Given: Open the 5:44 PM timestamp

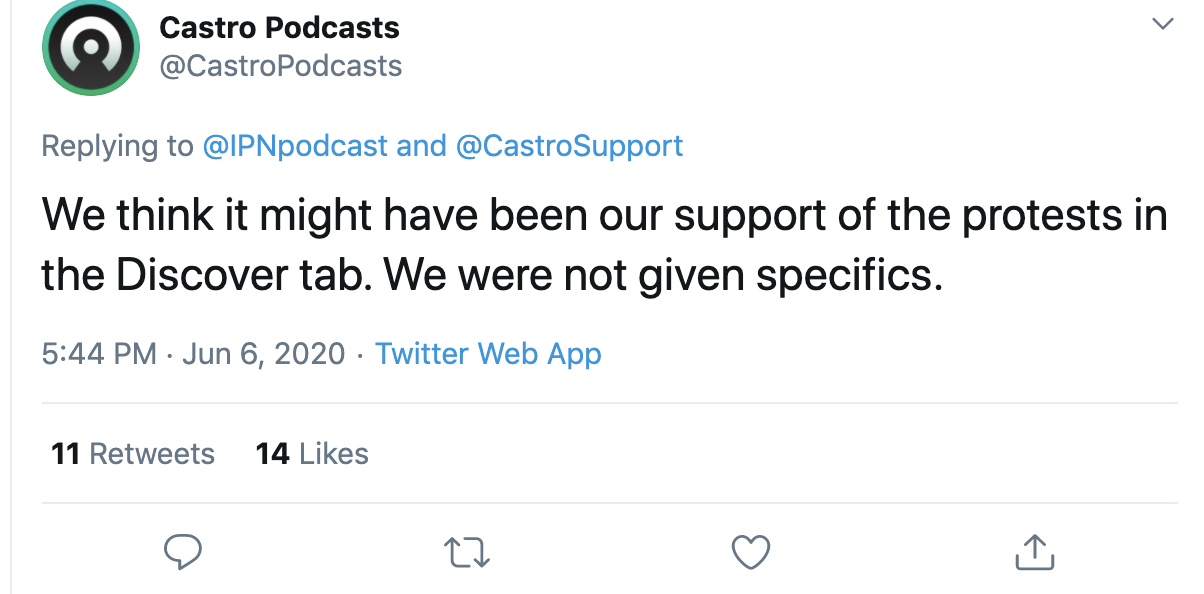Looking at the screenshot, I should coord(99,354).
